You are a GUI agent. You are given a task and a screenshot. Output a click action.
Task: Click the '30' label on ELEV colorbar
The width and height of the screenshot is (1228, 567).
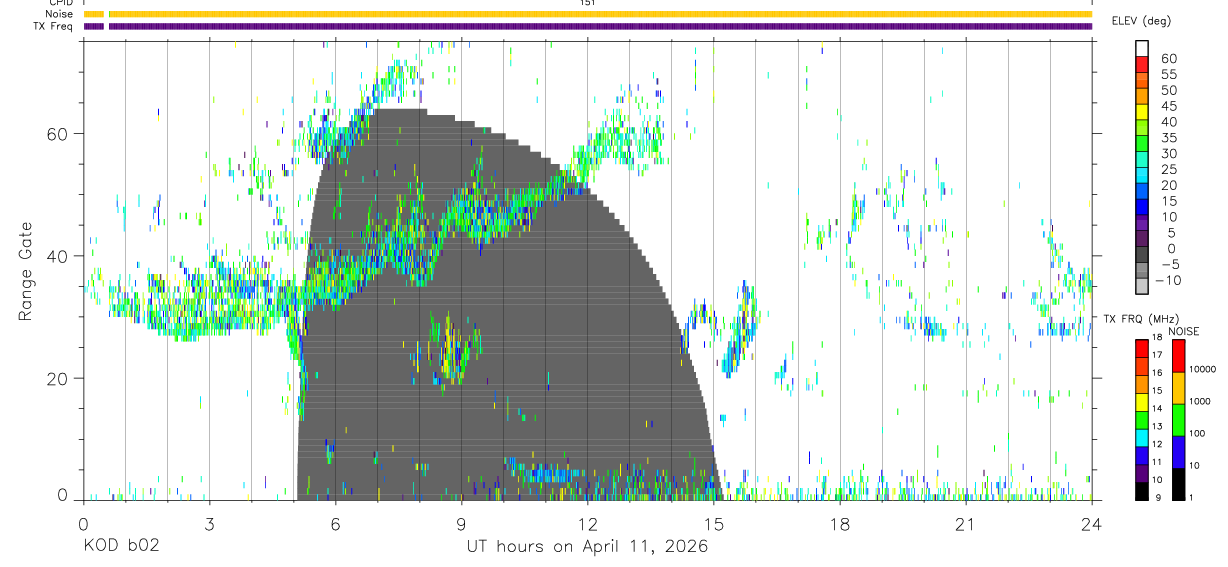(x=1169, y=154)
